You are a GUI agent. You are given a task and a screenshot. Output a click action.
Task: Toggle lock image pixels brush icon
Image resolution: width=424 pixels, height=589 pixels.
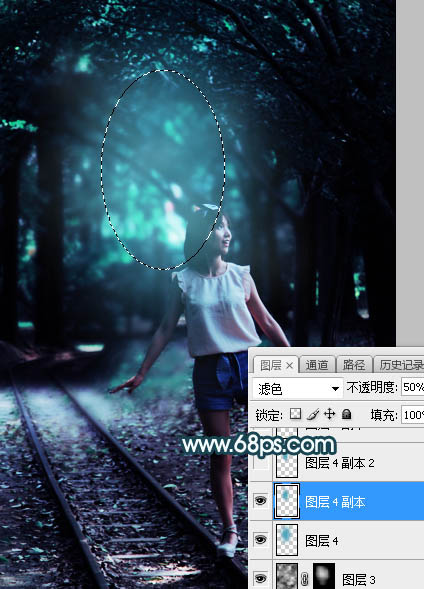tap(312, 414)
